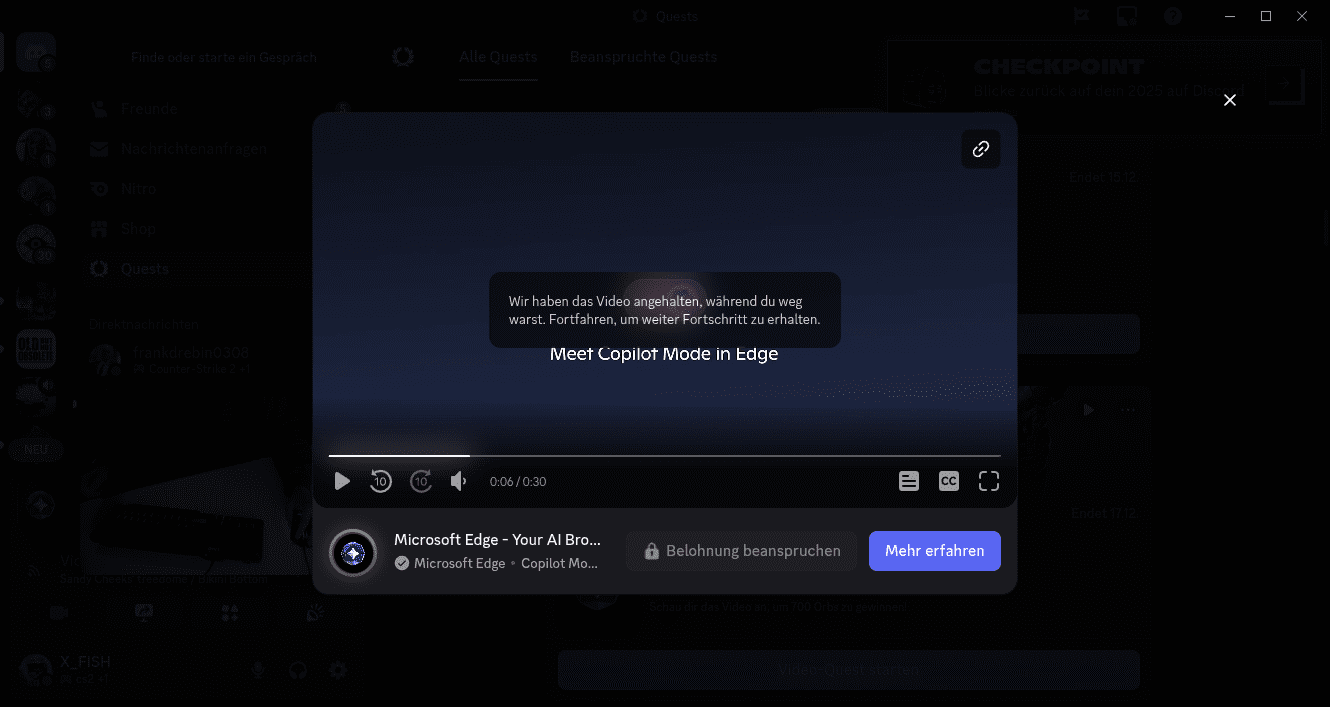Switch to Beanspruchte Quests tab
Screen dimensions: 1330x707
[643, 57]
